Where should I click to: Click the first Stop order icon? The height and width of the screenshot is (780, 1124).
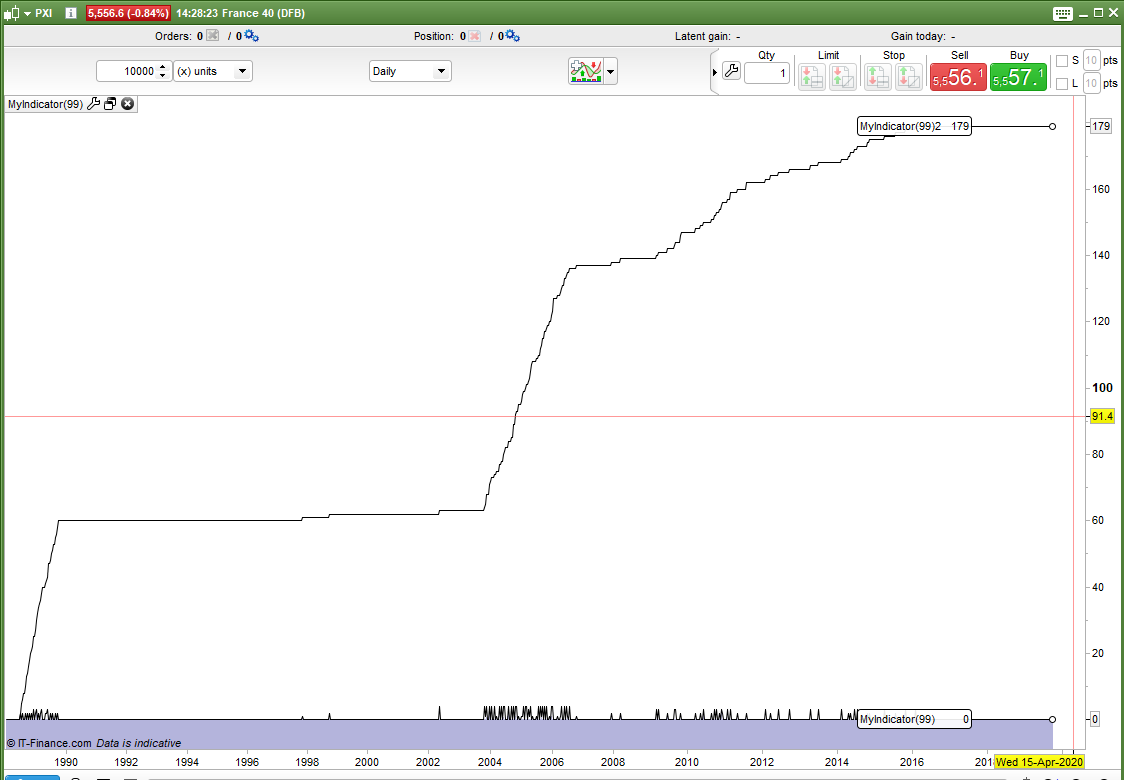(x=877, y=77)
